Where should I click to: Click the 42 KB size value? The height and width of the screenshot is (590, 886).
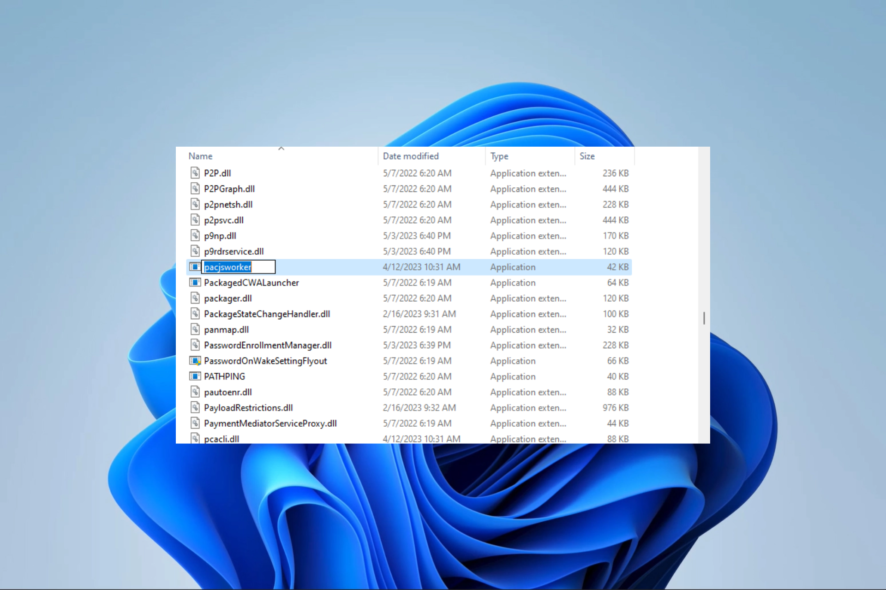618,267
